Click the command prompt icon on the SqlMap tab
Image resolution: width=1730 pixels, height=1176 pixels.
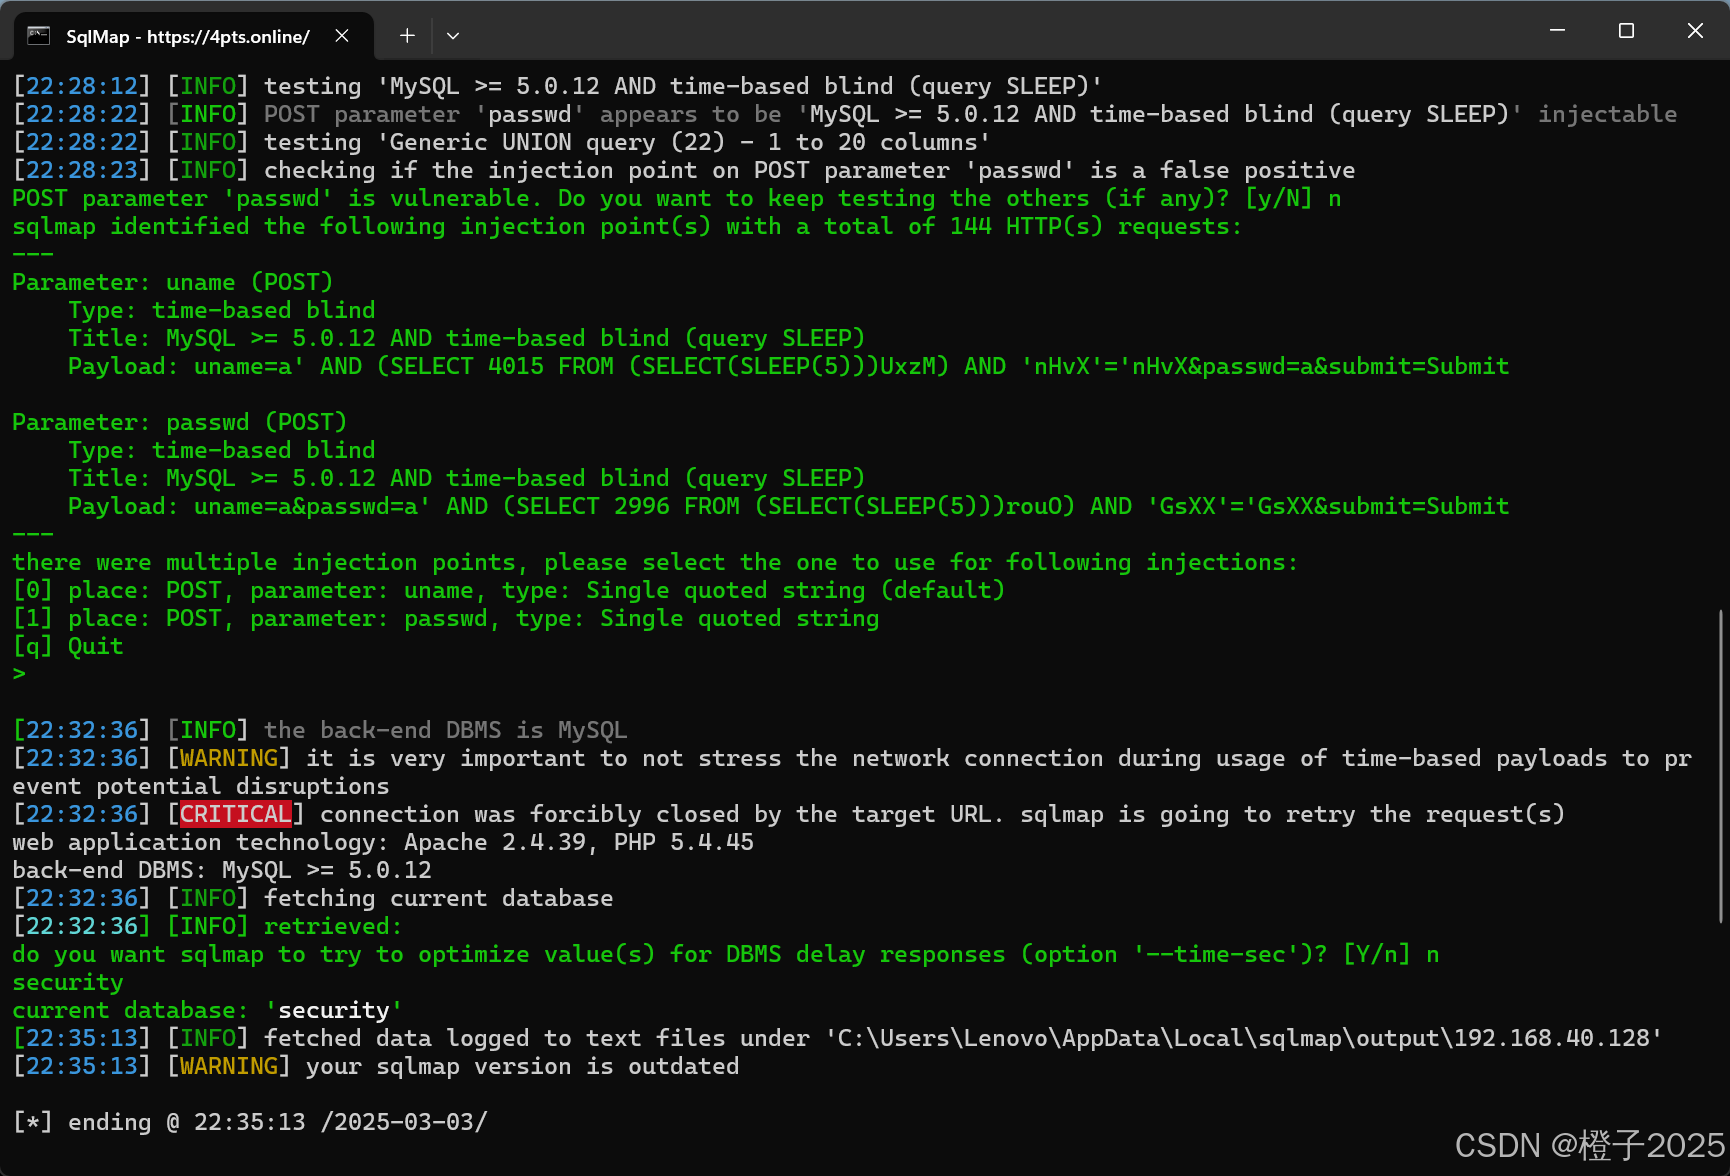point(39,36)
